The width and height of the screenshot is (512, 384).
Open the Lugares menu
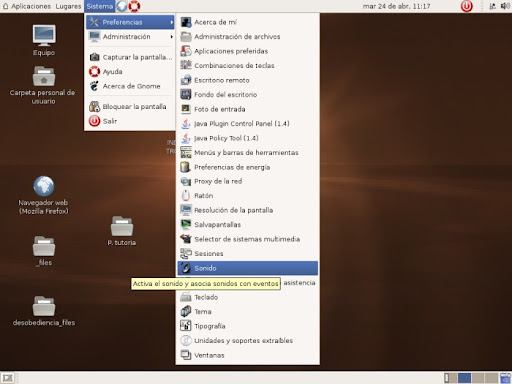point(68,6)
